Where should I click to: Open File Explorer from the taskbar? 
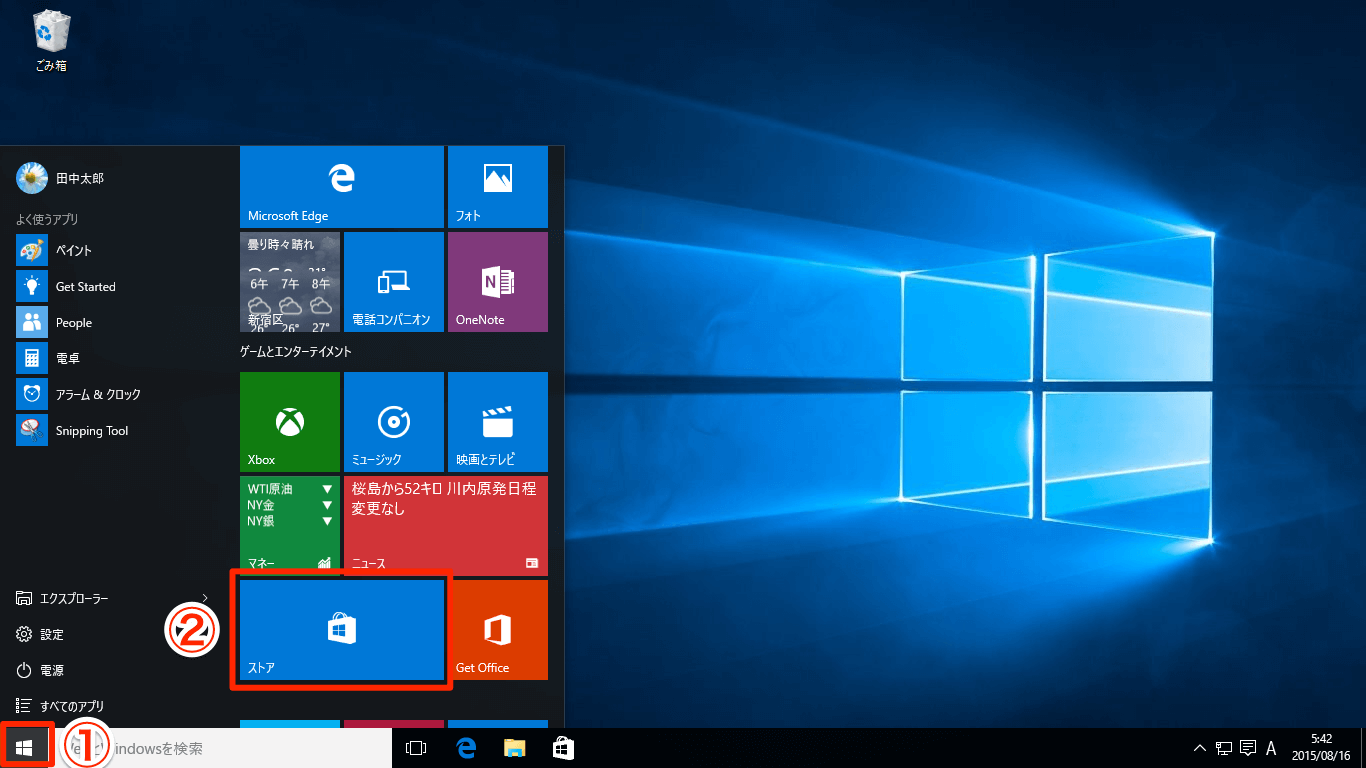point(514,748)
